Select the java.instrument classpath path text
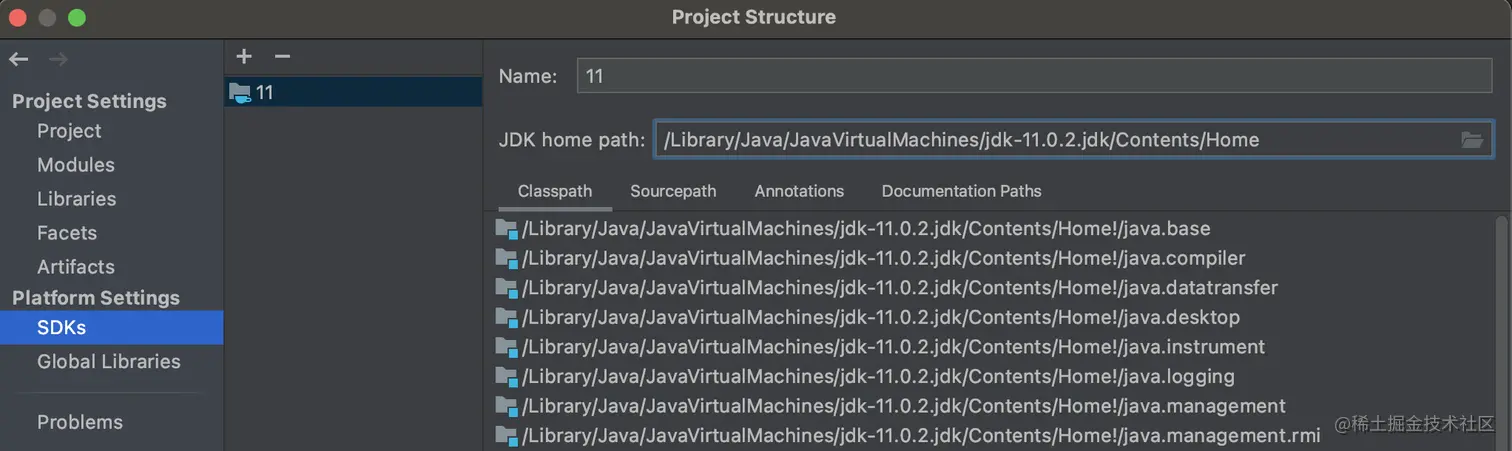 tap(894, 347)
